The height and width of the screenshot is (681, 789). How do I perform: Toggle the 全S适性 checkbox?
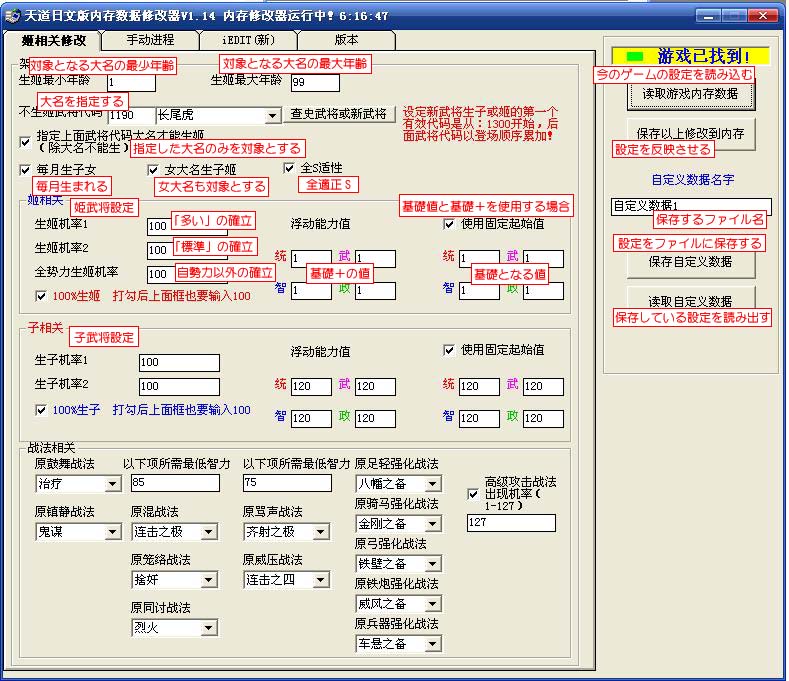pyautogui.click(x=289, y=168)
